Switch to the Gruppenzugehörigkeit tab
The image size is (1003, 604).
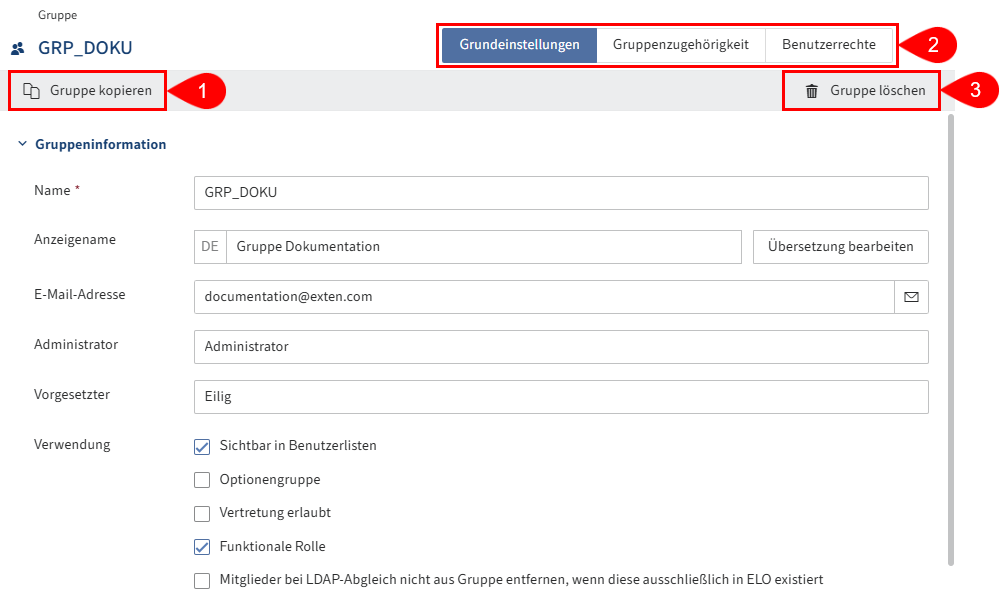[681, 44]
